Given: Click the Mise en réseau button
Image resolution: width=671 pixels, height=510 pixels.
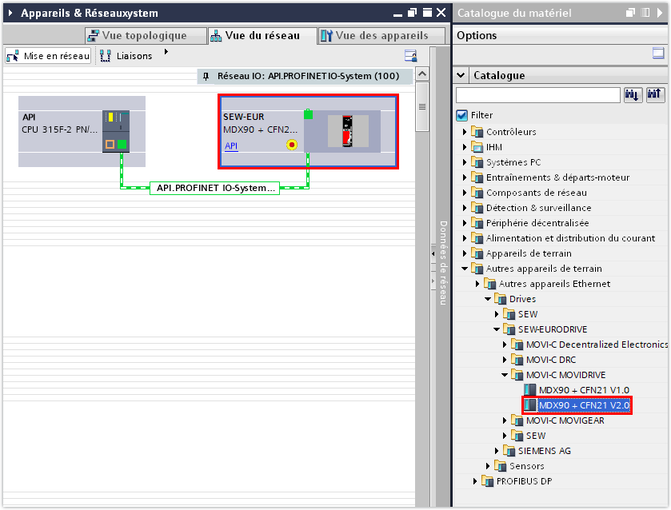Looking at the screenshot, I should coord(48,56).
